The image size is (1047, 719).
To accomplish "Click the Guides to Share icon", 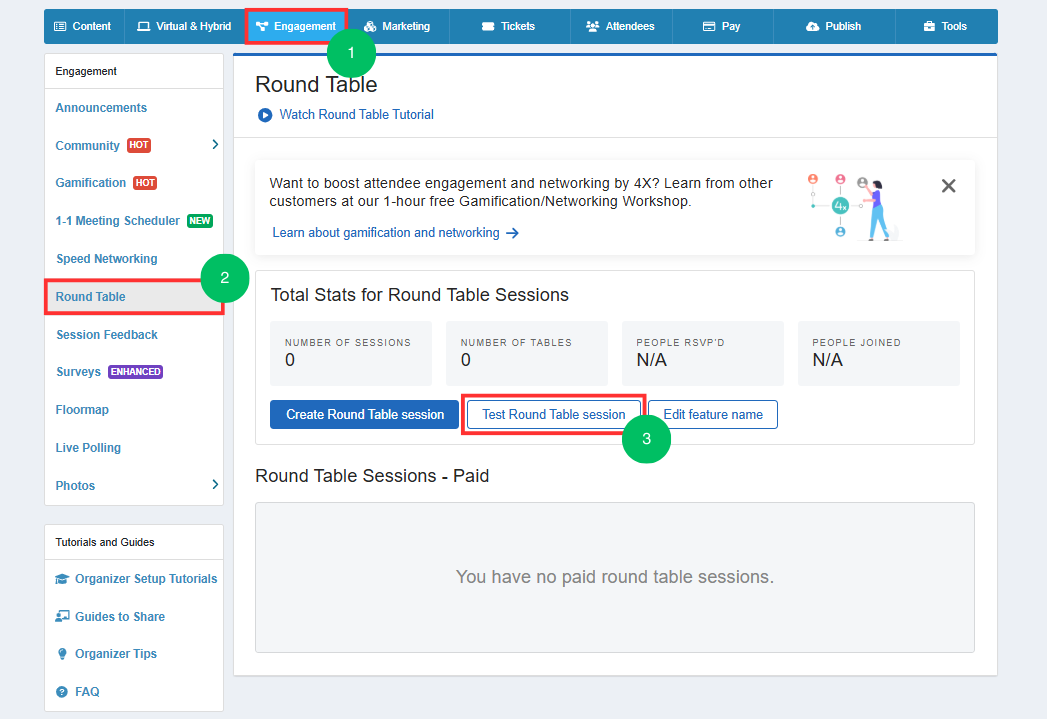I will [x=62, y=616].
